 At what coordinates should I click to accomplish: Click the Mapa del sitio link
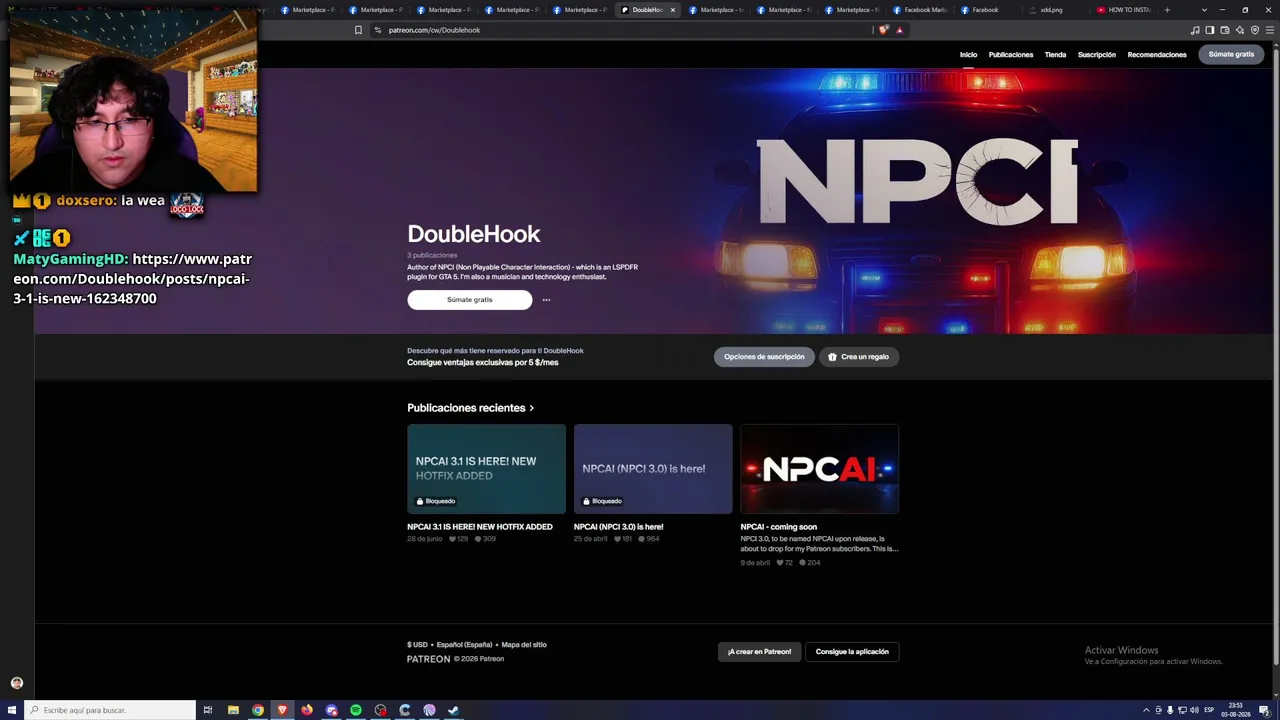pyautogui.click(x=524, y=645)
